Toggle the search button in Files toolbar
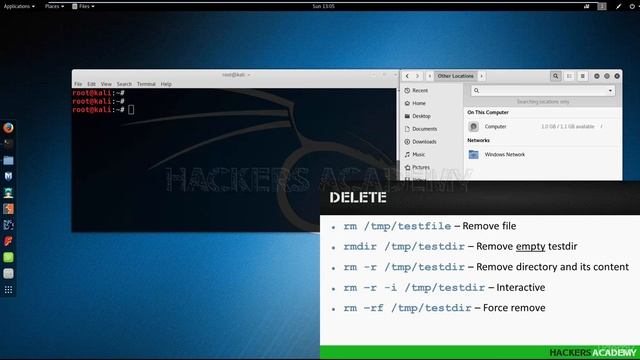The image size is (640, 360). tap(555, 76)
